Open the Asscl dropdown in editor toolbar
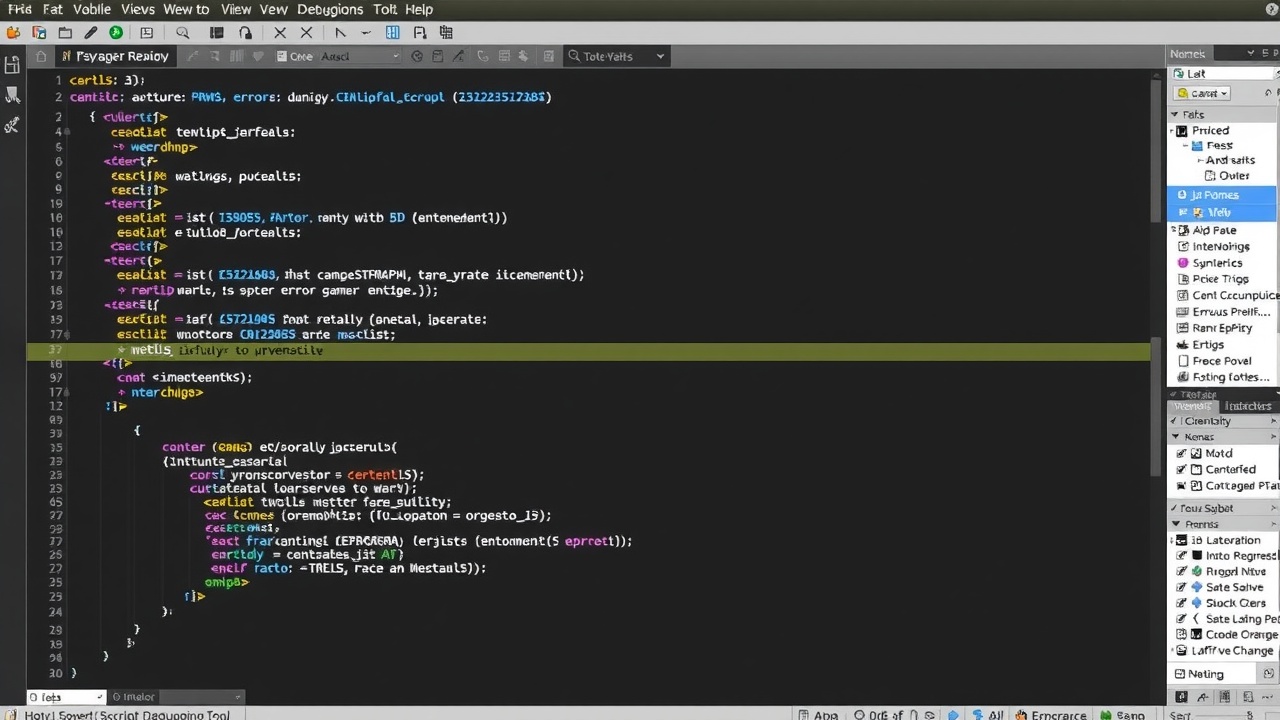 (x=360, y=57)
